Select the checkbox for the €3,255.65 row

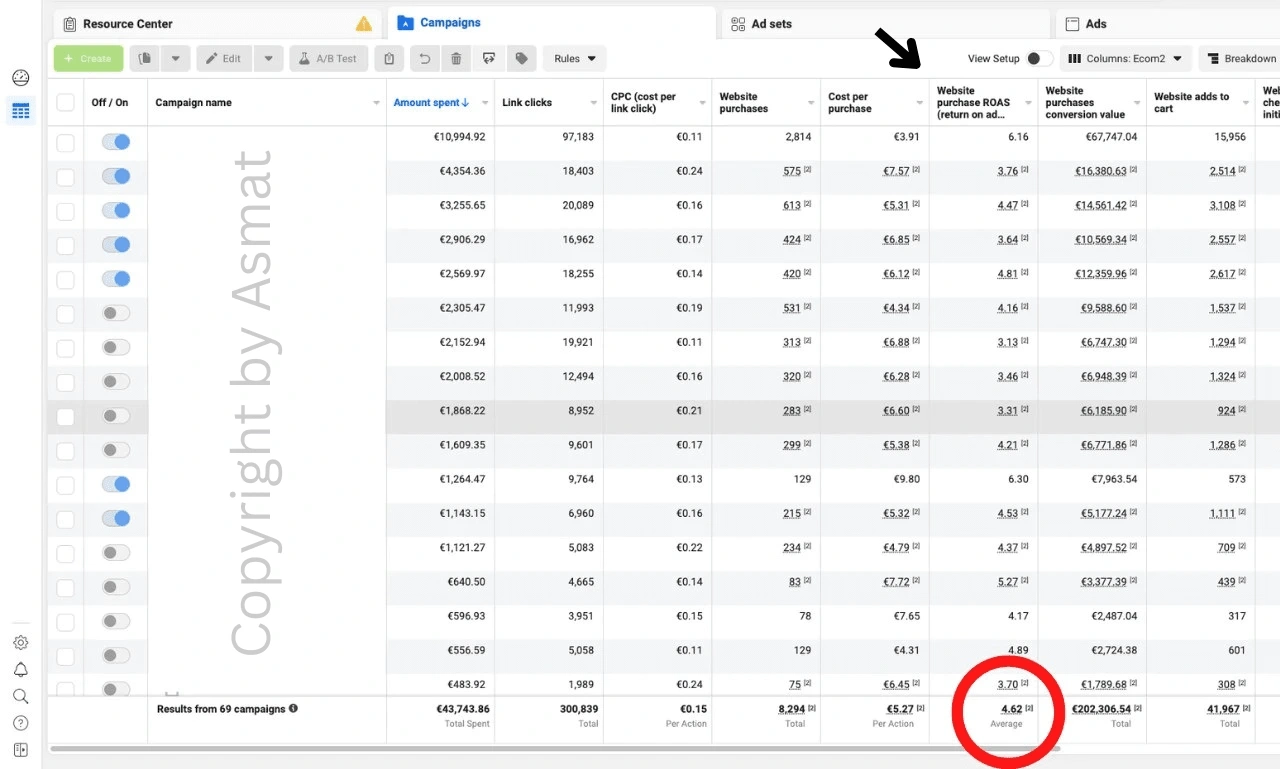[x=65, y=211]
